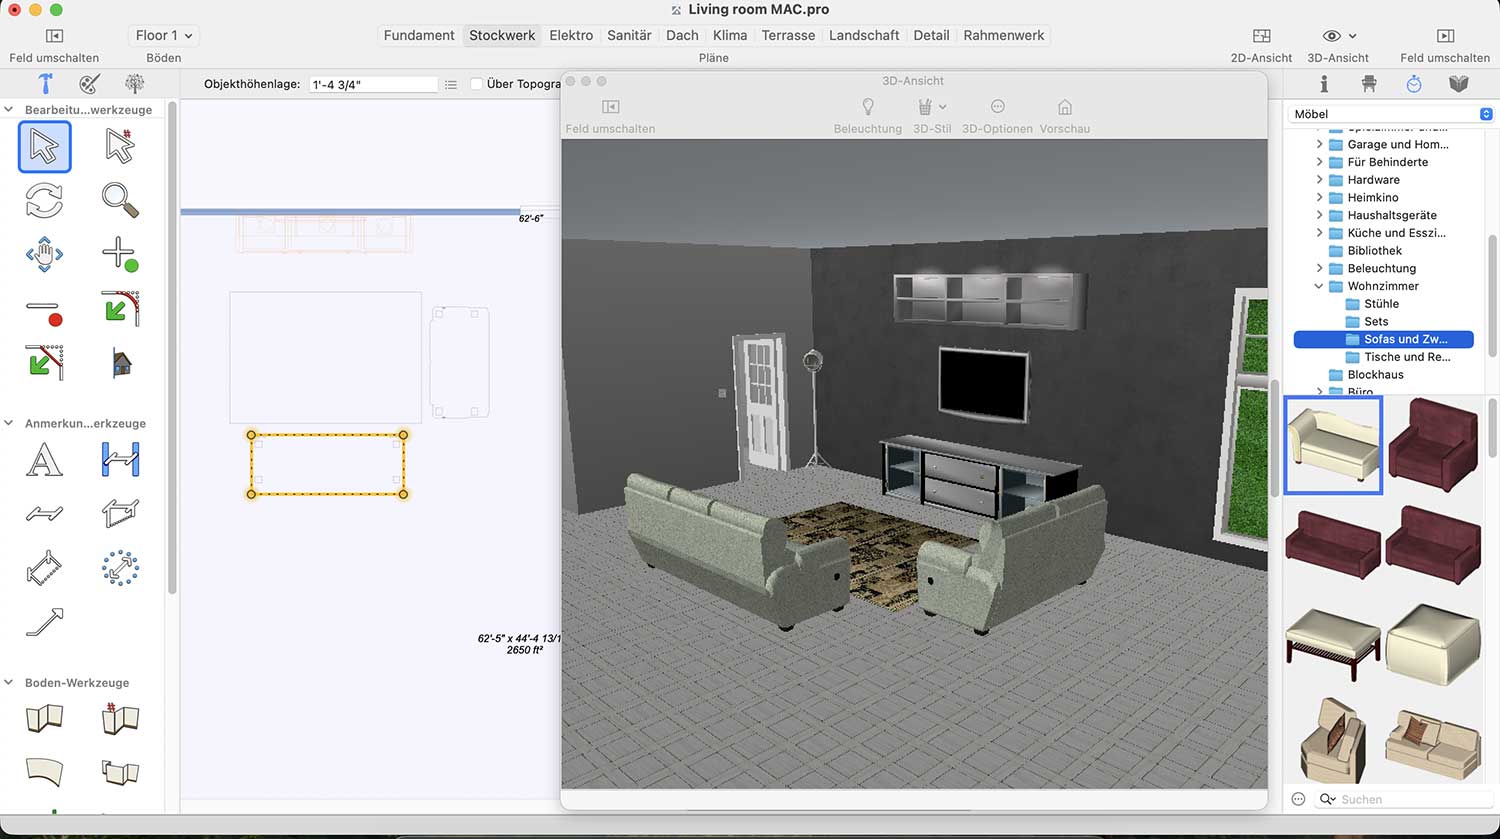
Task: Select the Stühle folder
Action: pos(1381,304)
